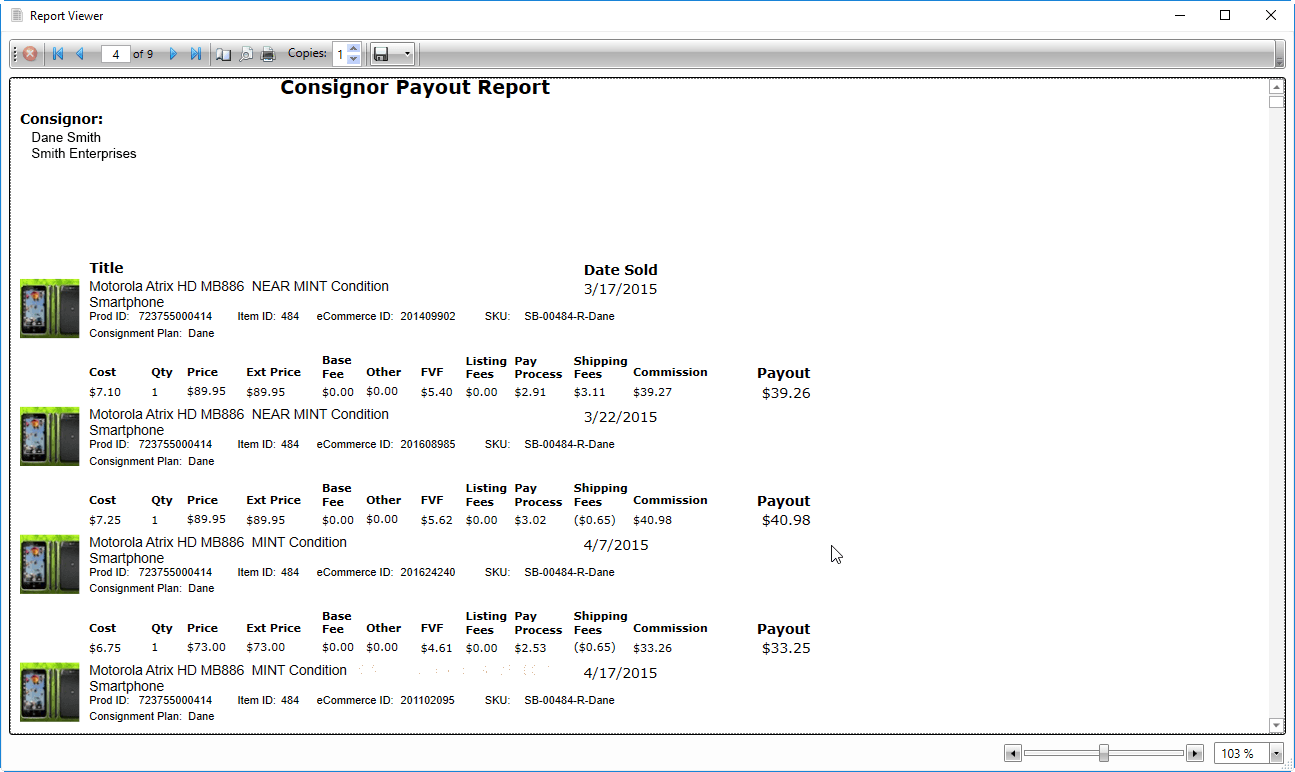
Task: Print the report using printer icon
Action: point(268,54)
